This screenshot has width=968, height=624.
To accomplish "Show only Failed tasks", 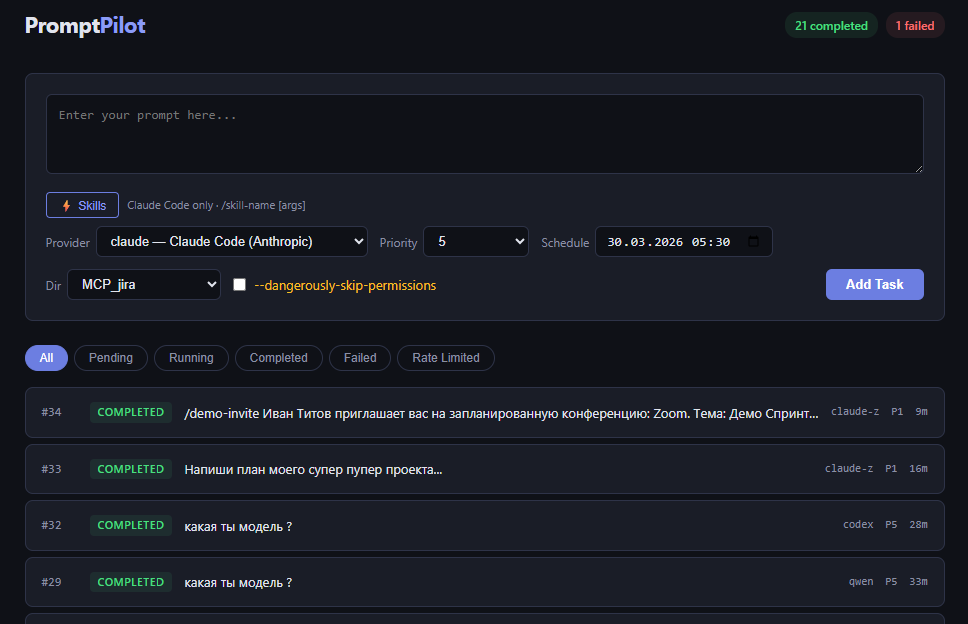I will [x=360, y=358].
